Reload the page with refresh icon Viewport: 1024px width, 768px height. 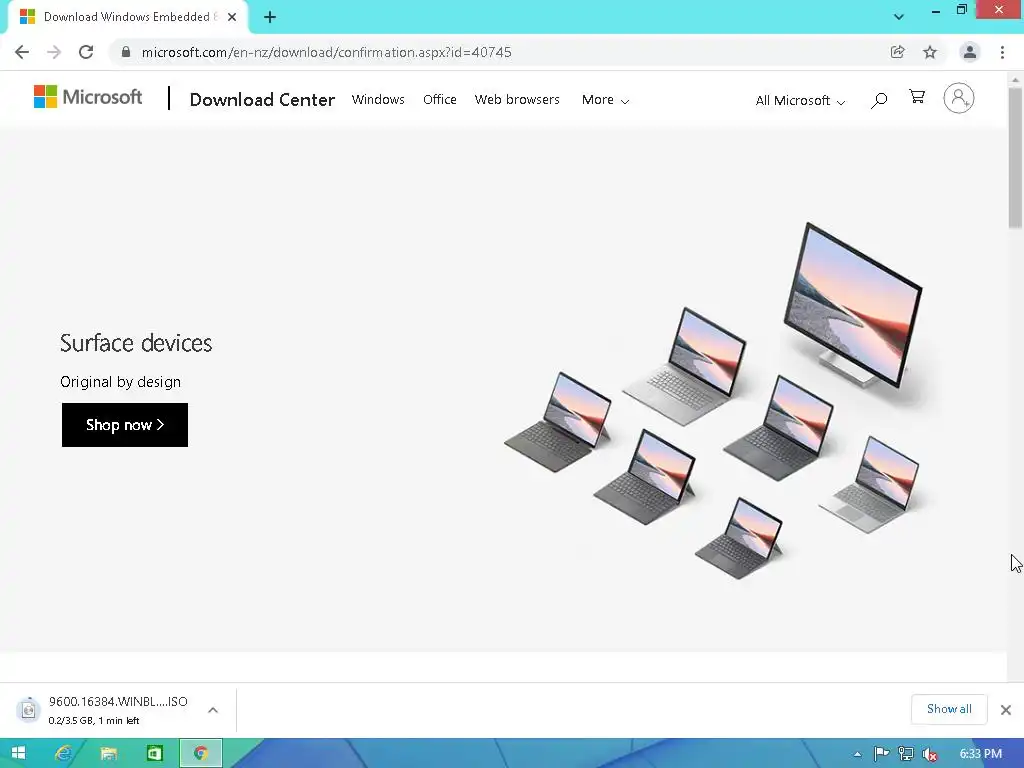pos(86,52)
